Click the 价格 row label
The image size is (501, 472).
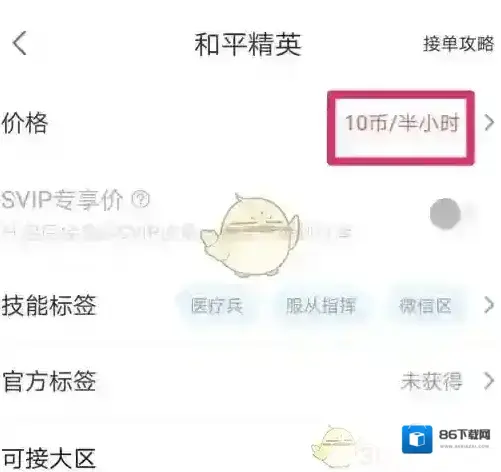pyautogui.click(x=25, y=123)
